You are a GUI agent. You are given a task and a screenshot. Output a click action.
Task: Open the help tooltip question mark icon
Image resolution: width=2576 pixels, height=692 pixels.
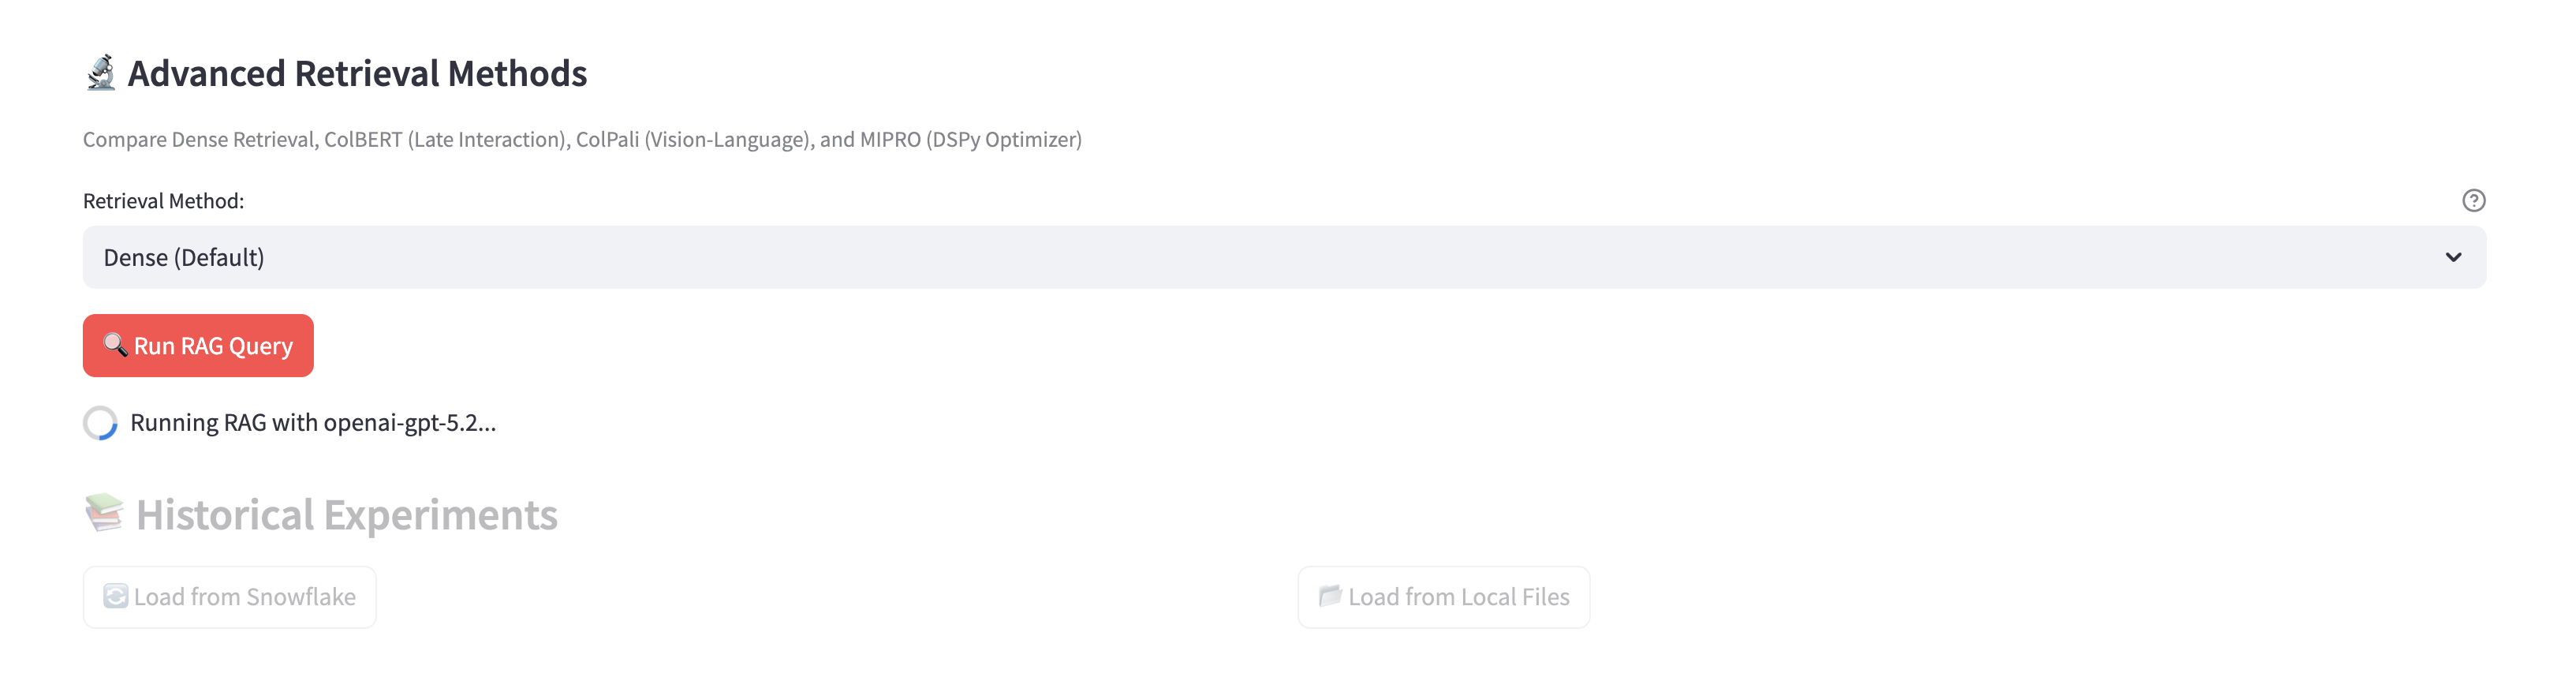tap(2473, 201)
